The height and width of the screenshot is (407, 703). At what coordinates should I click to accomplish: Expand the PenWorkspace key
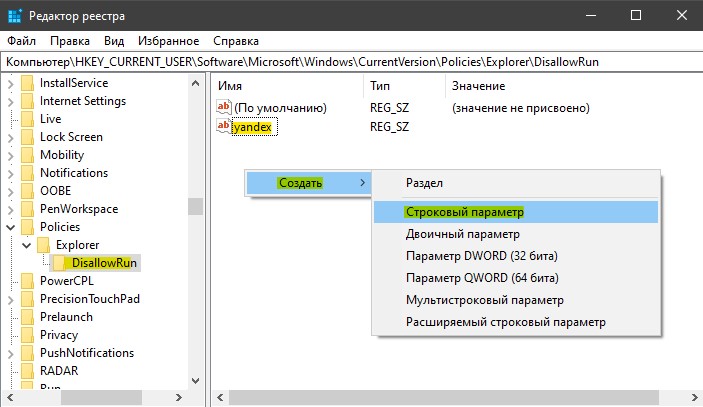(x=11, y=209)
